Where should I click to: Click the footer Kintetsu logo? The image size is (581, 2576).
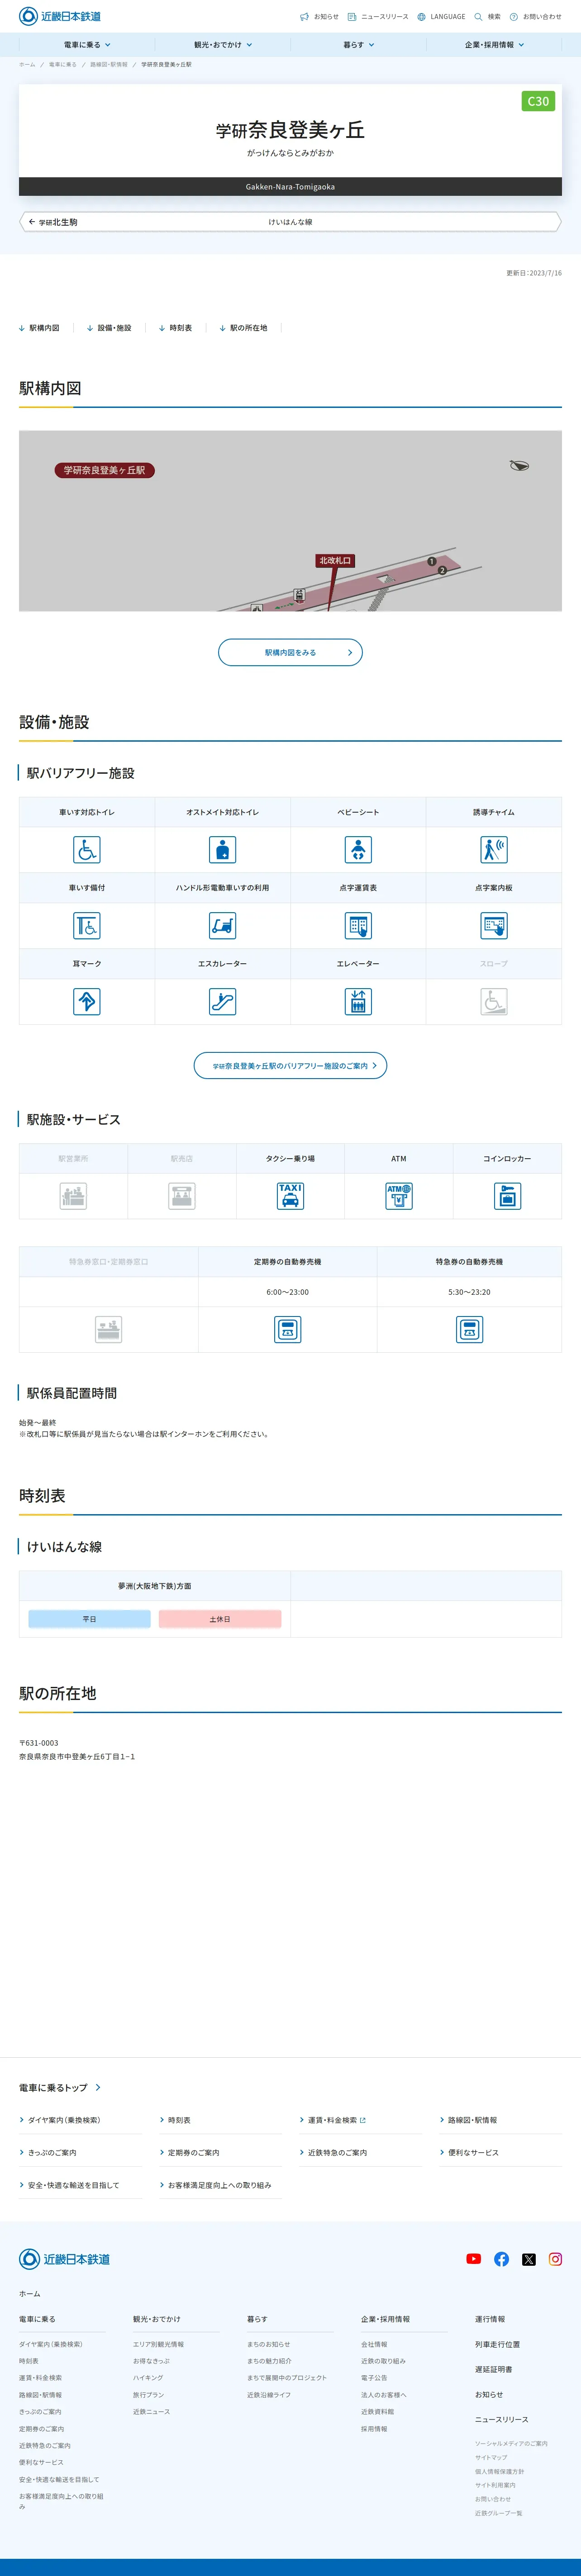tap(64, 2259)
